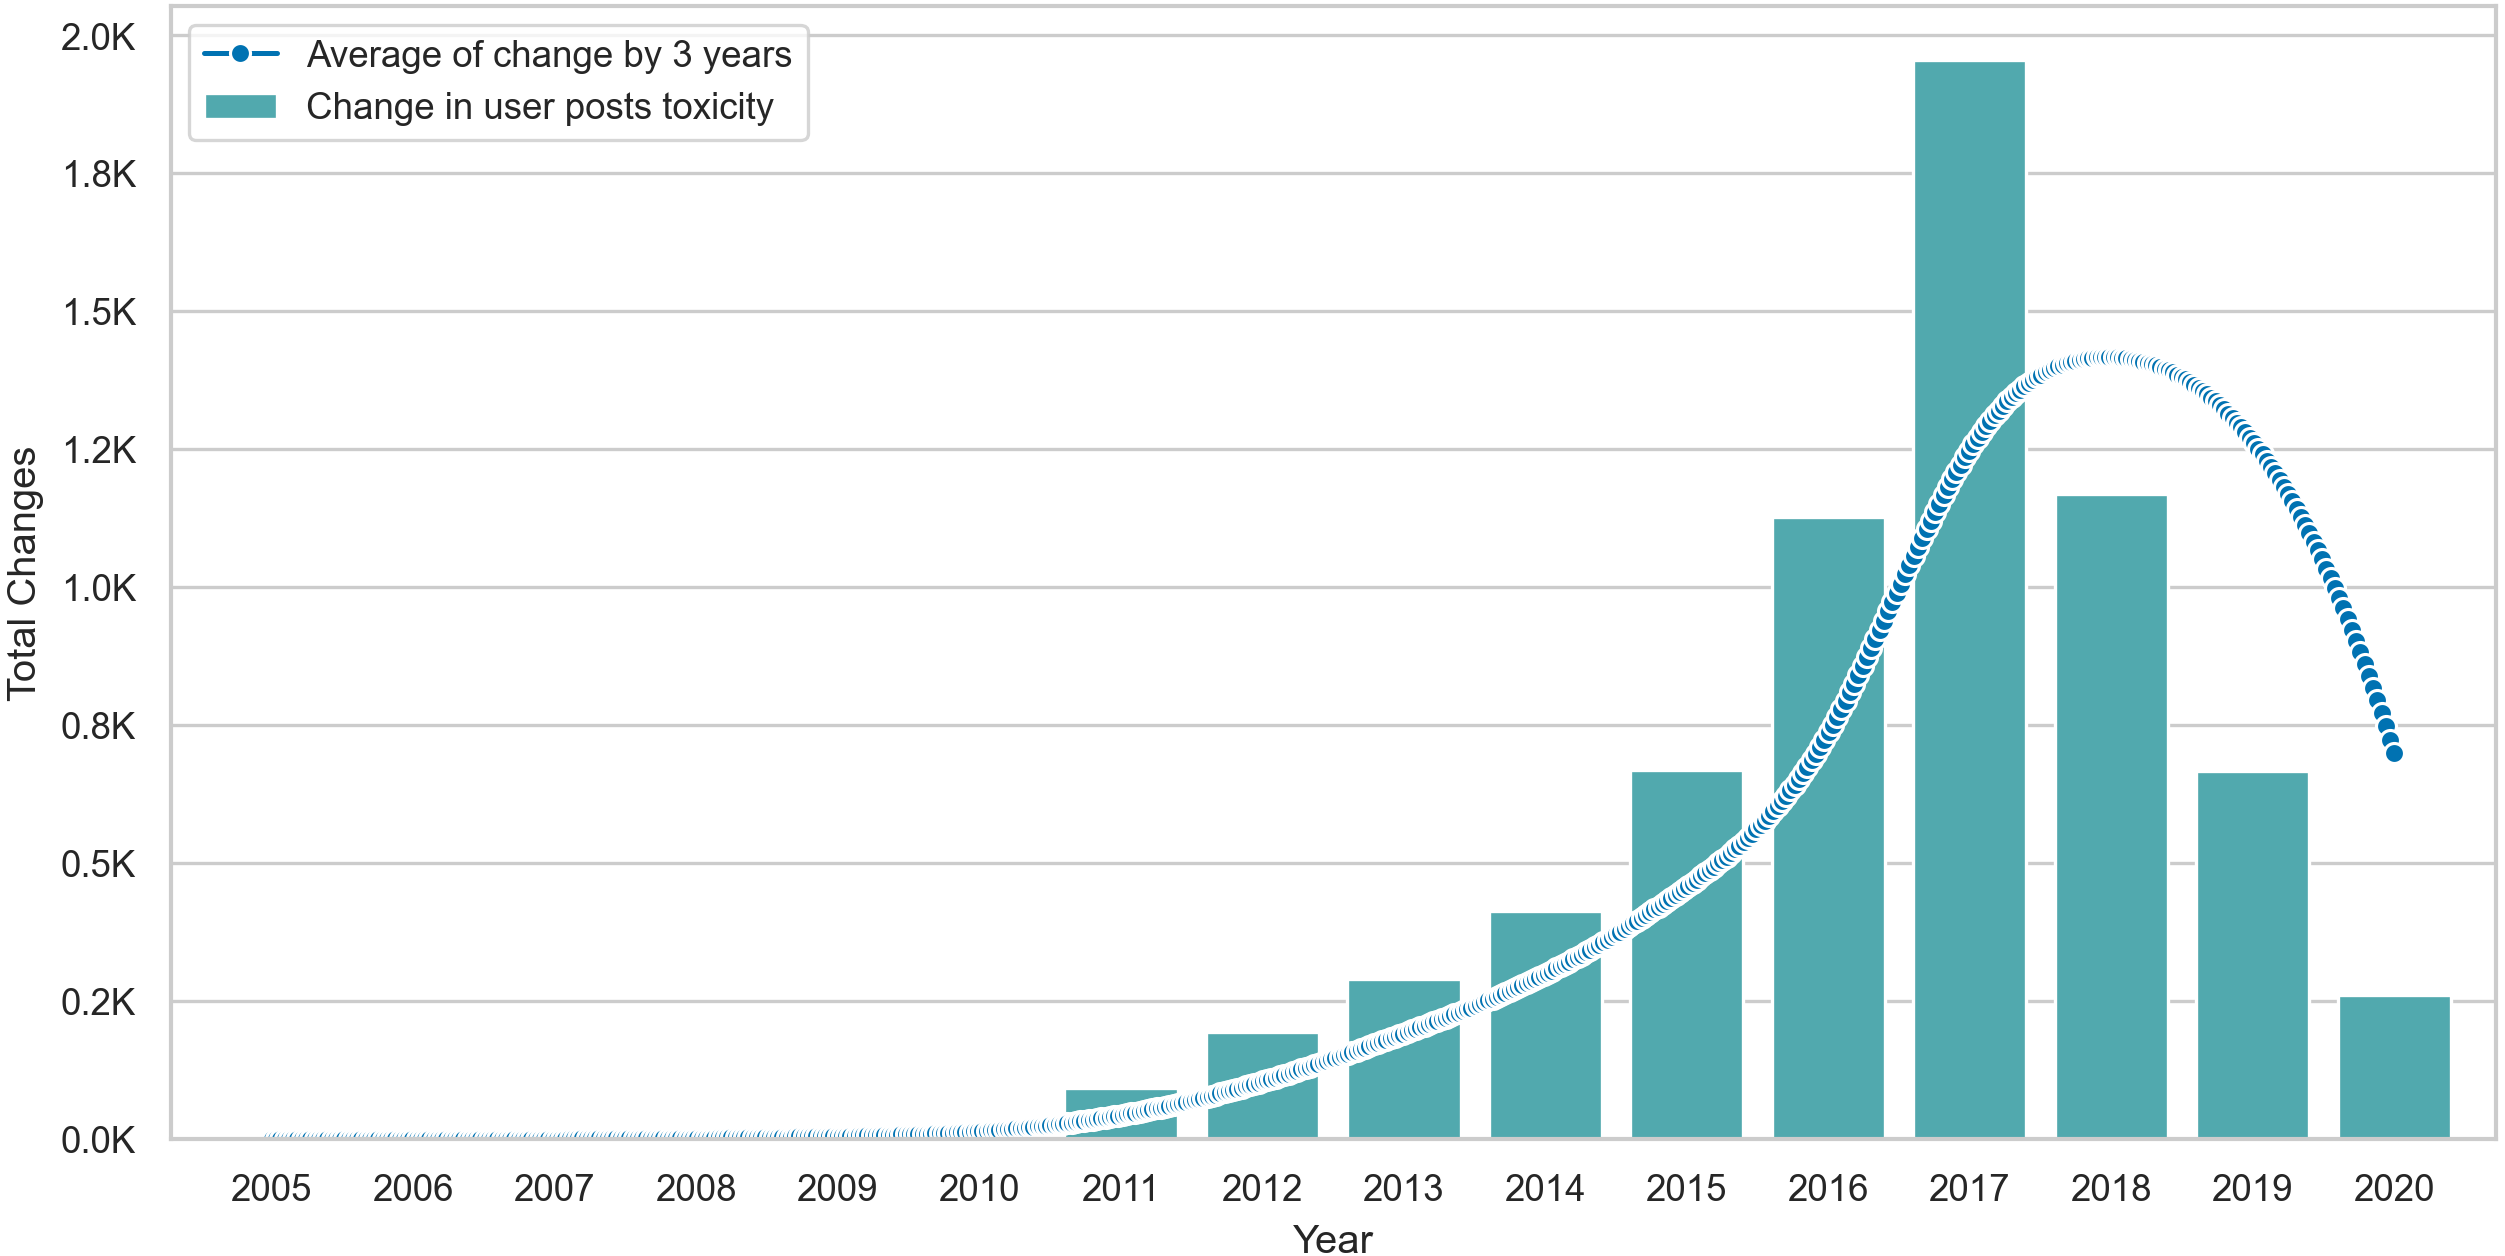The width and height of the screenshot is (2505, 1256).
Task: Click the 2017 toxicity change bar
Action: 1969,600
